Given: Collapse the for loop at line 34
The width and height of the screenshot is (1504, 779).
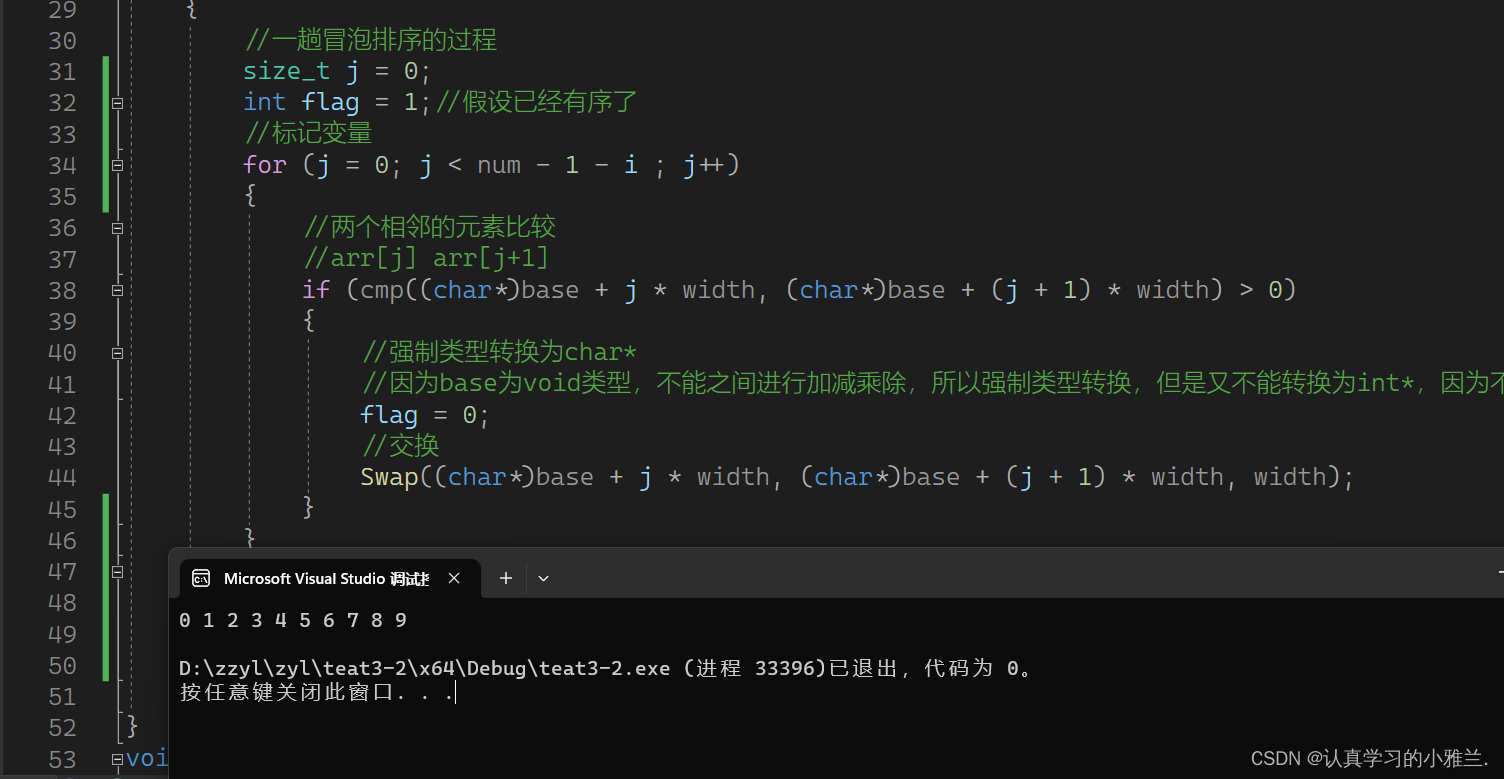Looking at the screenshot, I should (x=118, y=165).
